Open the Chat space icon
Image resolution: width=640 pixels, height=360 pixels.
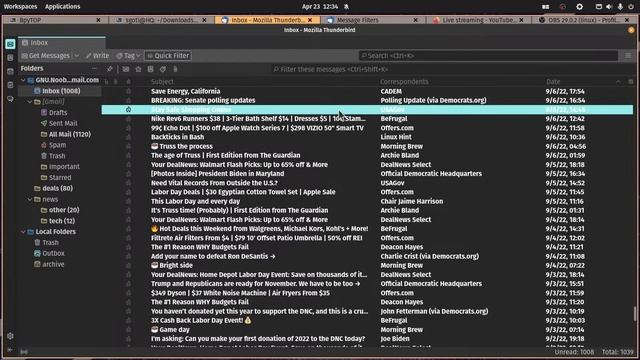[10, 99]
